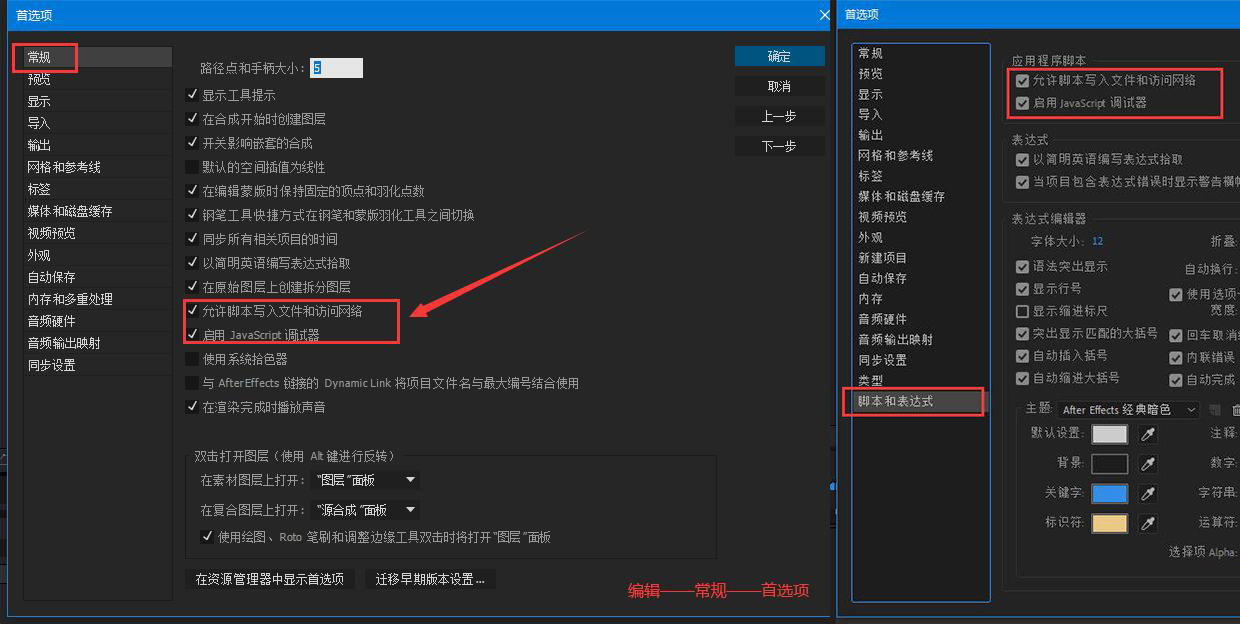Click the dimmed save icon beside the 主题 dropdown
This screenshot has height=624, width=1240.
1216,410
